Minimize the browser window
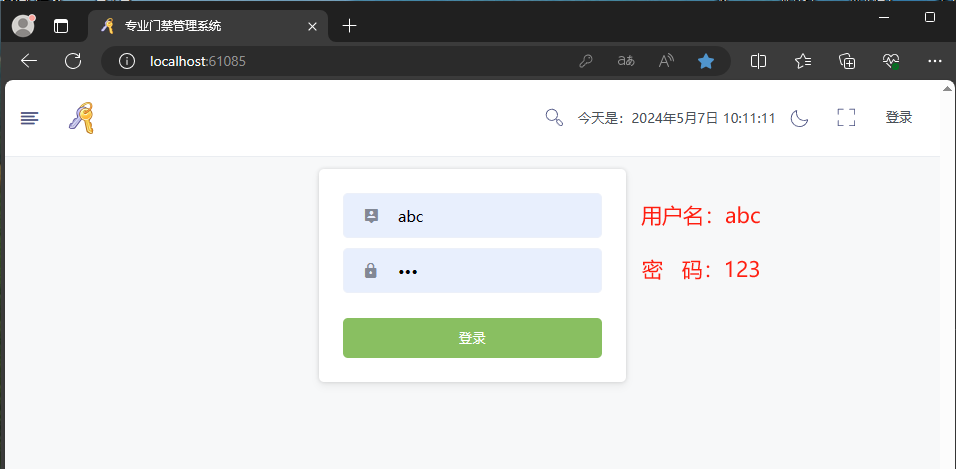Image resolution: width=956 pixels, height=469 pixels. [883, 17]
